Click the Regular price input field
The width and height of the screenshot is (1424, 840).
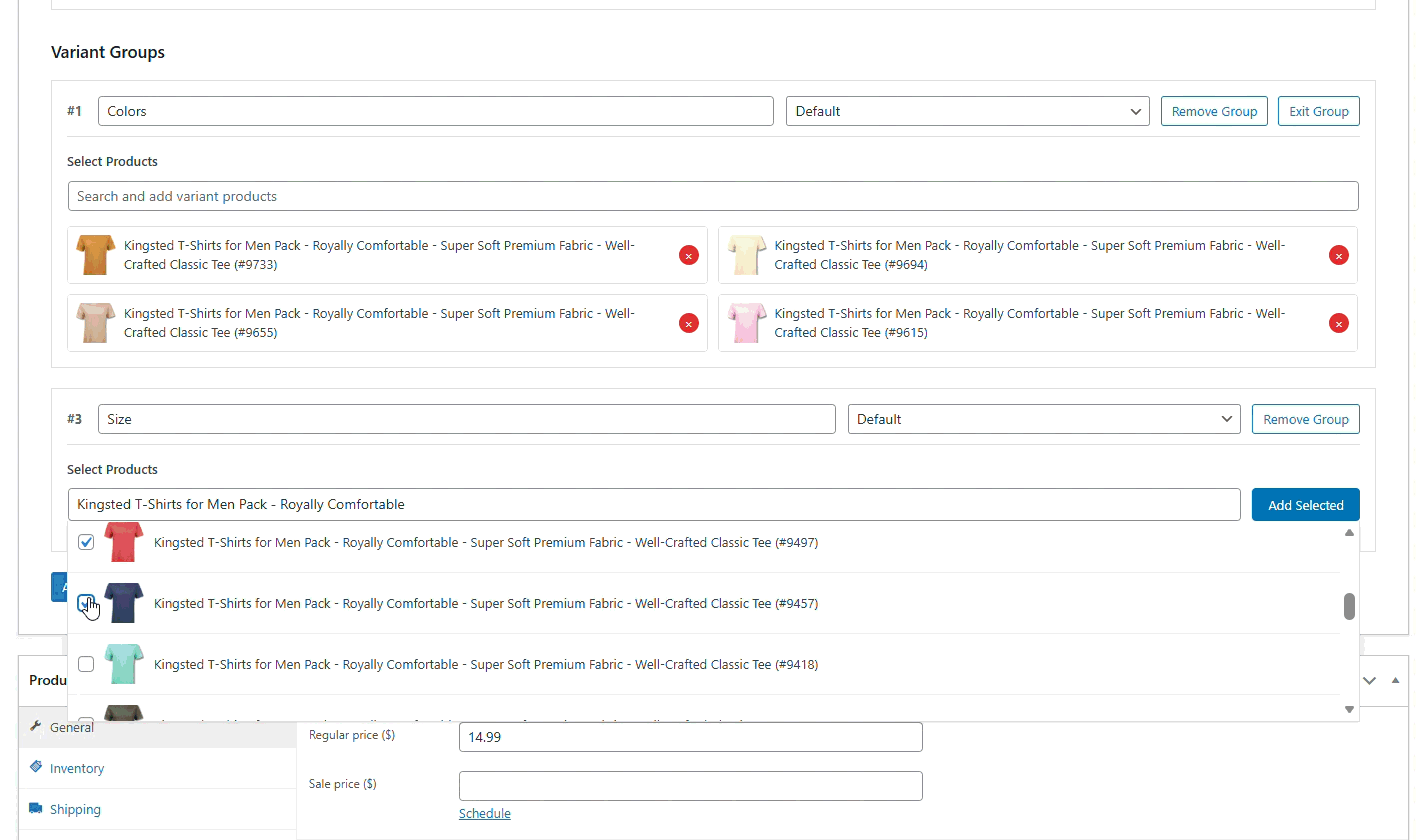[690, 737]
